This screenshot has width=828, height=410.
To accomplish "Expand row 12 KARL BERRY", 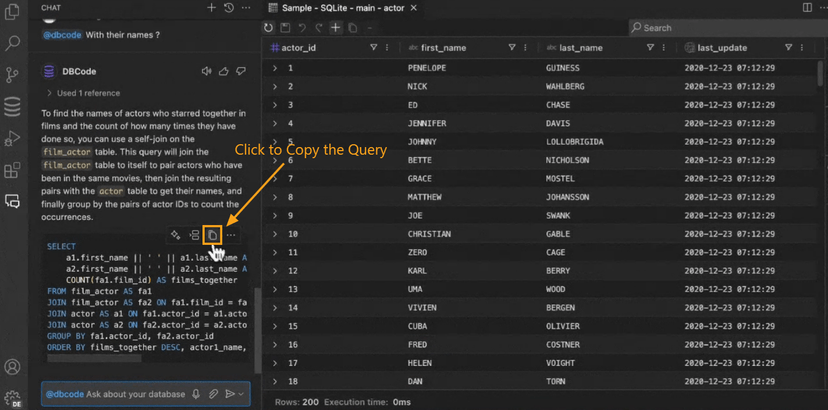I will pos(275,271).
